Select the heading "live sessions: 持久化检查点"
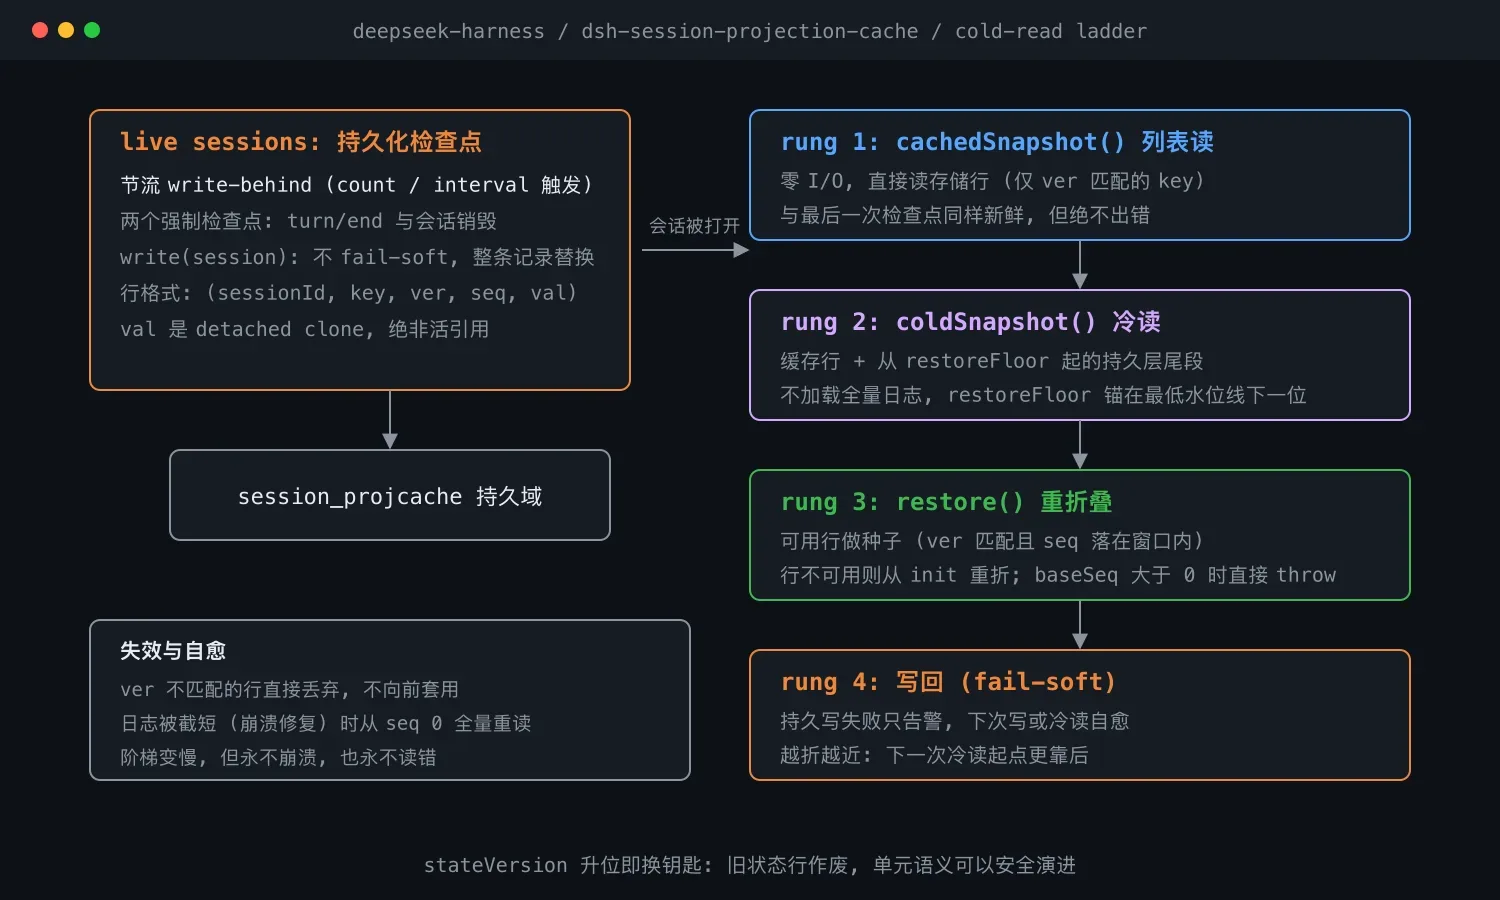This screenshot has height=900, width=1500. point(301,142)
